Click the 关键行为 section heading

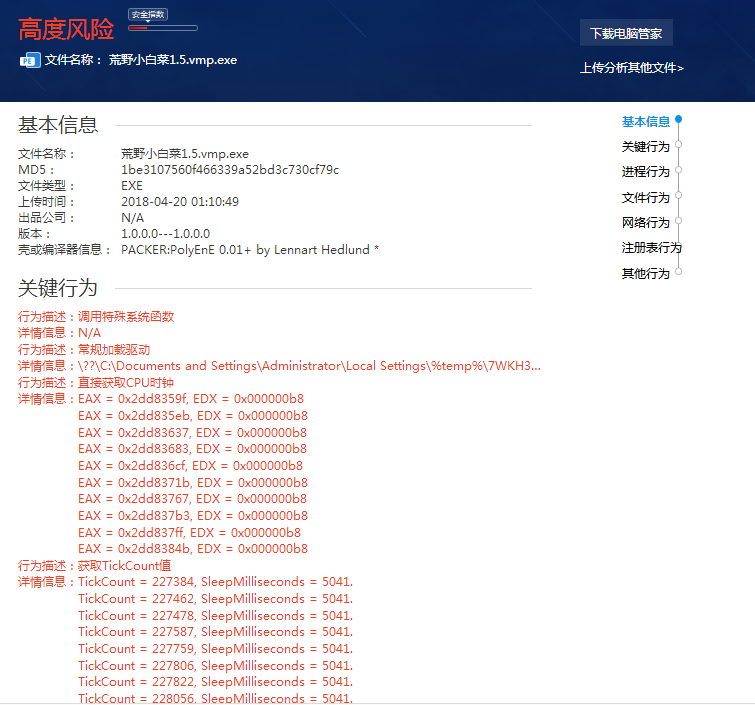[x=58, y=288]
